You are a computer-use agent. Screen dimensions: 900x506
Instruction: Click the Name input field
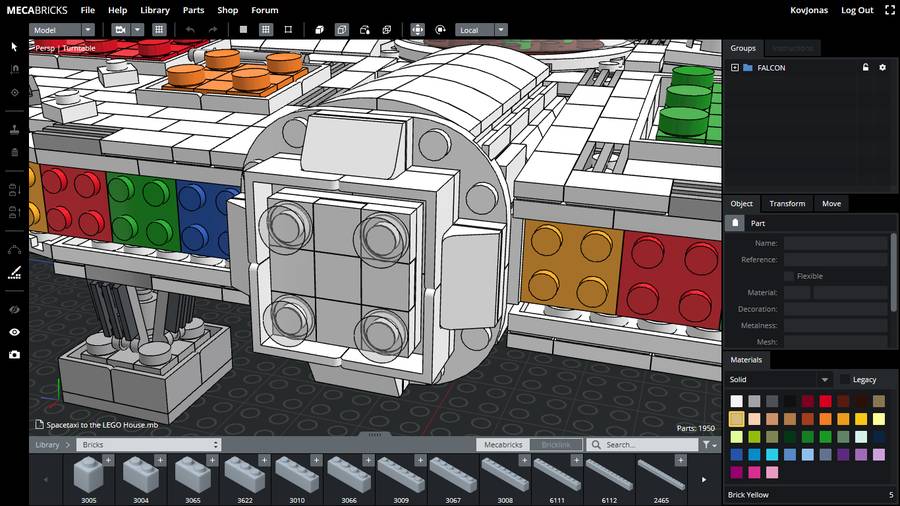836,243
